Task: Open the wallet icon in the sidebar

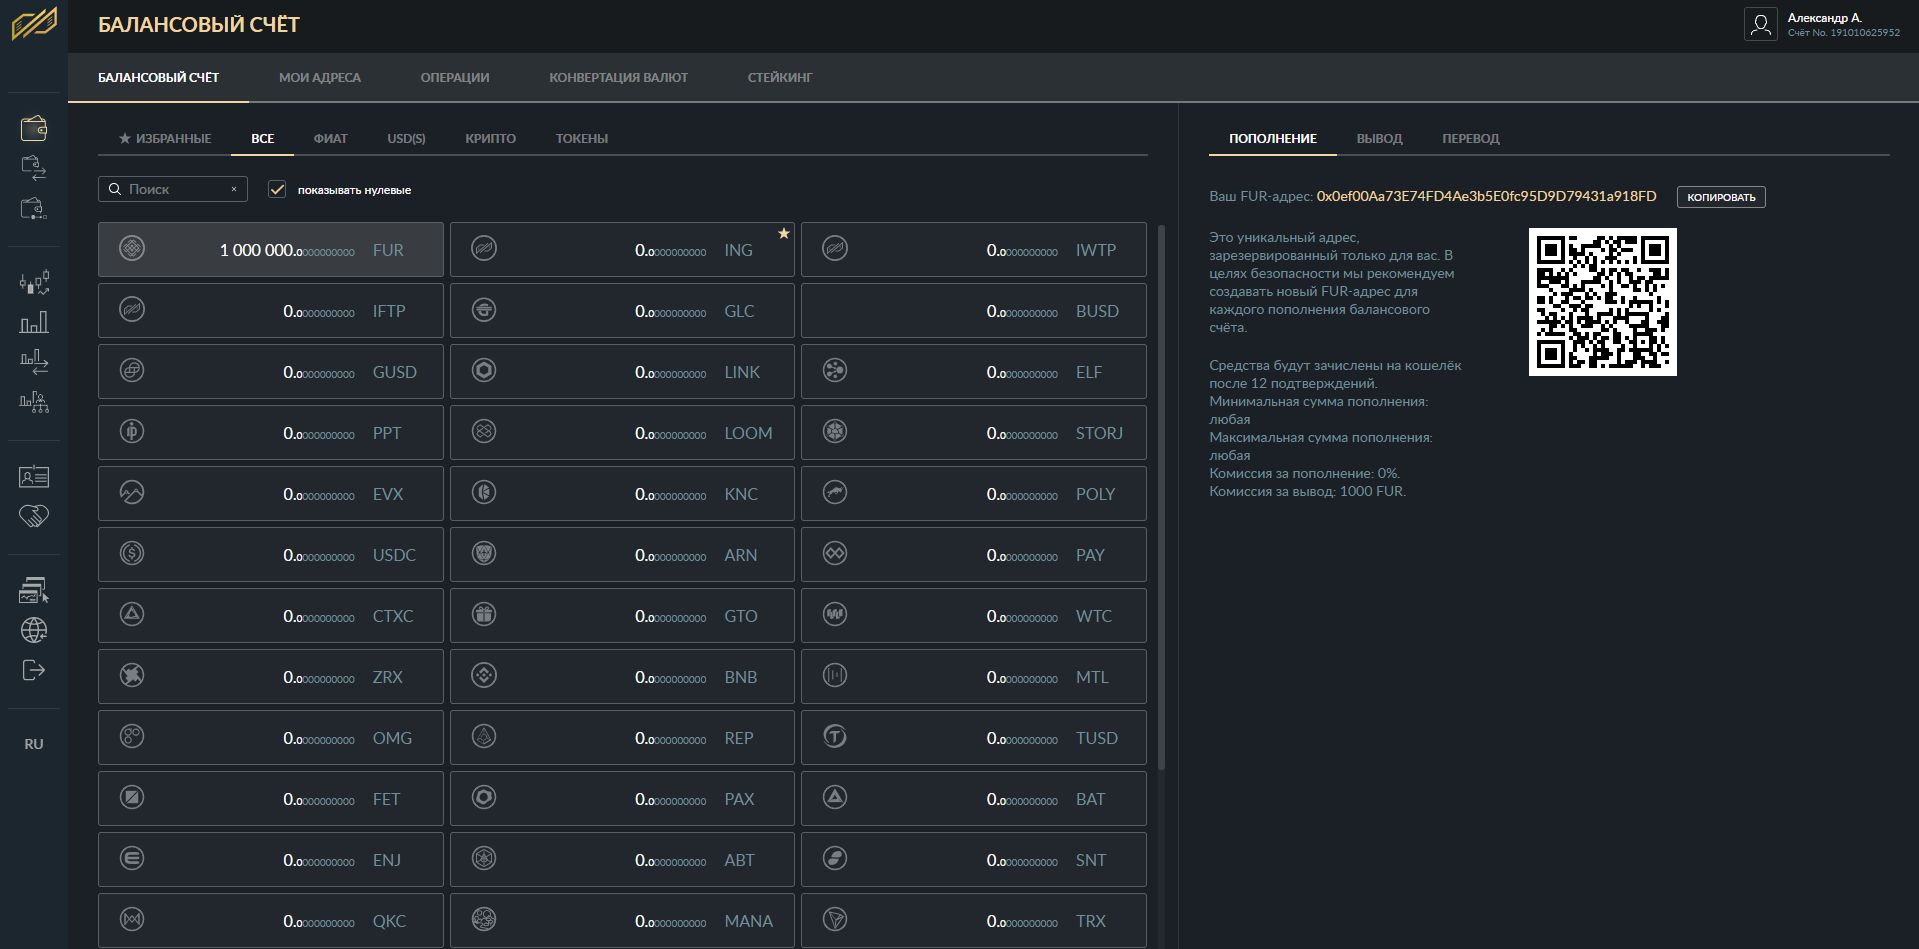Action: coord(34,128)
